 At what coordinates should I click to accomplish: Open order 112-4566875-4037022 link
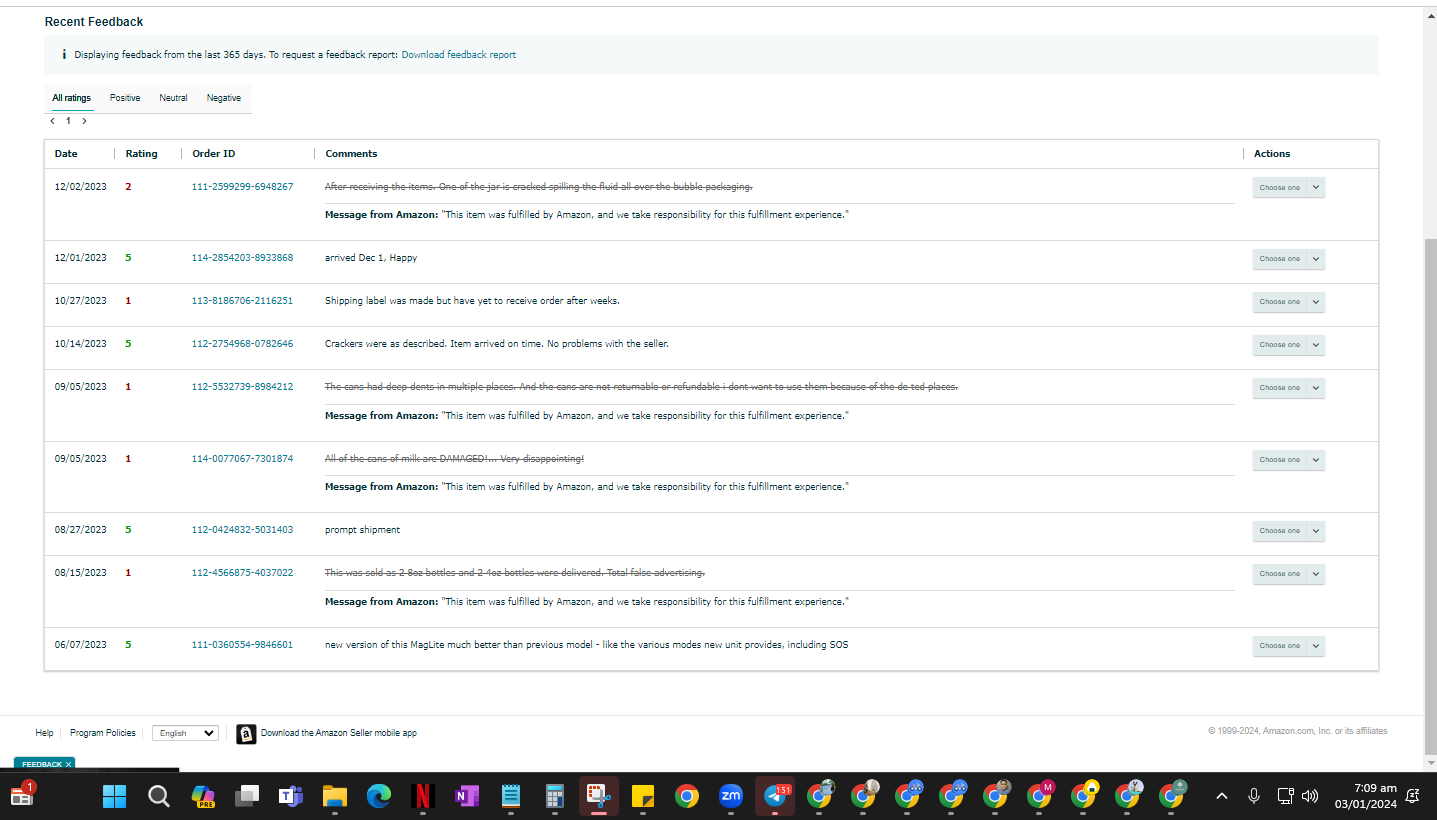(x=242, y=573)
